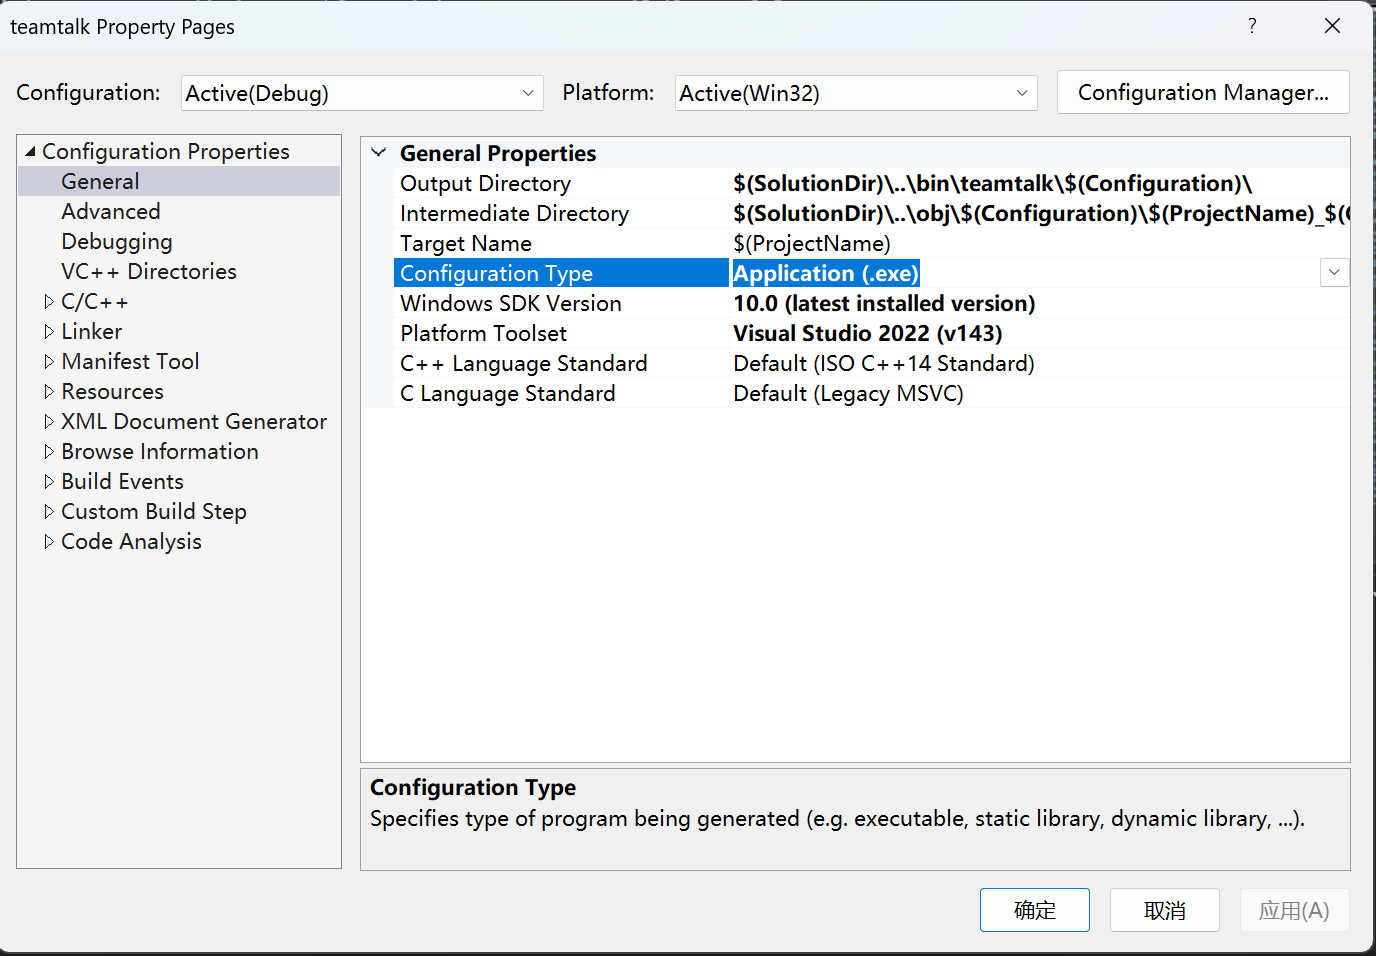Select the General tree item
Screen dimensions: 1376x956
pyautogui.click(x=100, y=181)
